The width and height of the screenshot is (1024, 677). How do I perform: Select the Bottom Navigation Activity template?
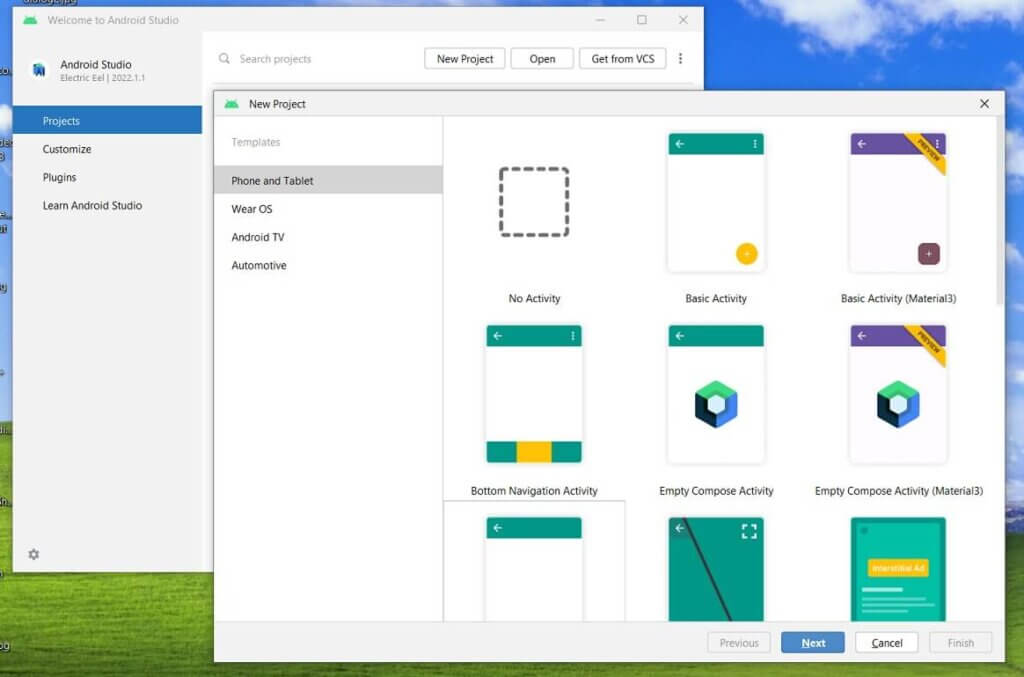click(x=534, y=394)
